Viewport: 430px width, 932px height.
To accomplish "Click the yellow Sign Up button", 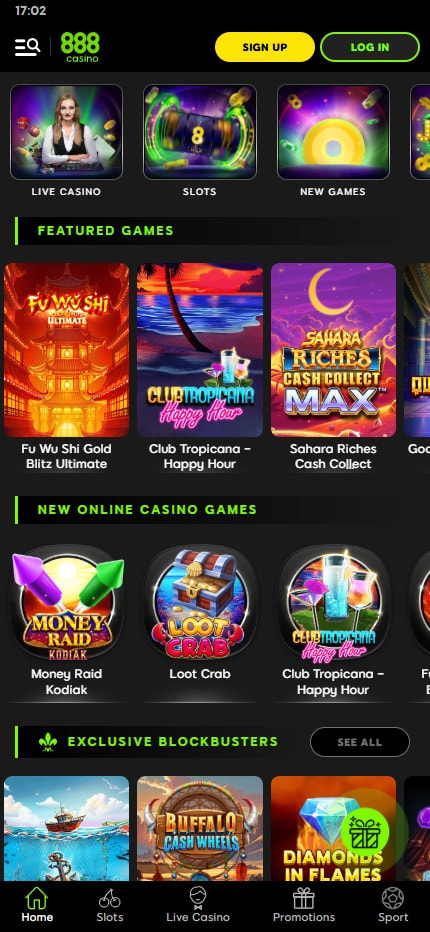I will click(x=265, y=47).
